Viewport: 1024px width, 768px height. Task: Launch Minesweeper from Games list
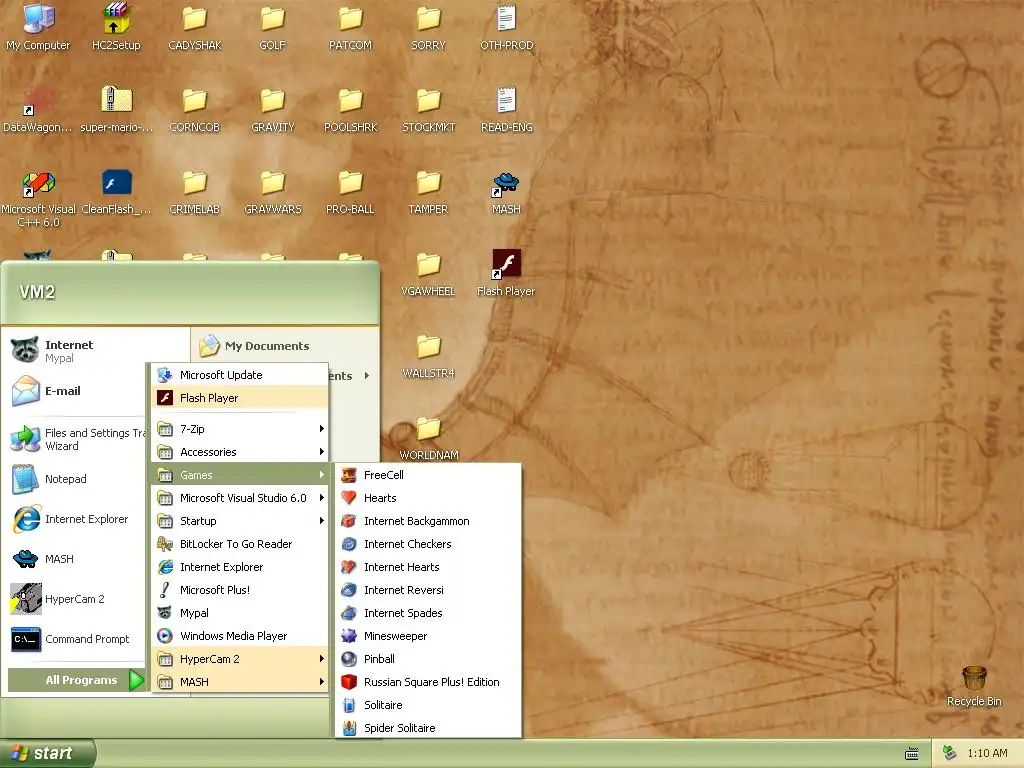coord(428,635)
